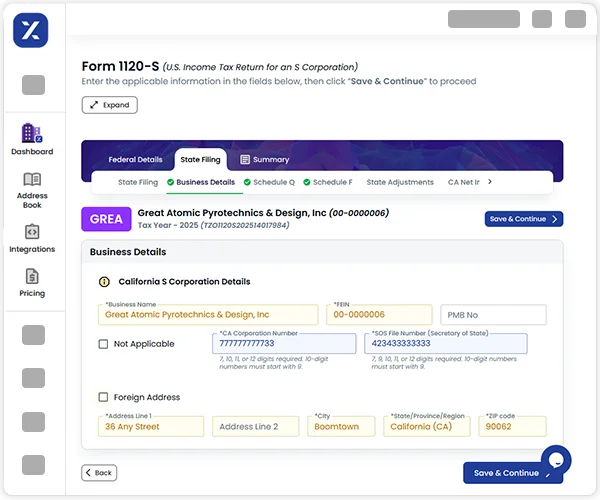Click the Back button
600x500 pixels.
click(99, 473)
